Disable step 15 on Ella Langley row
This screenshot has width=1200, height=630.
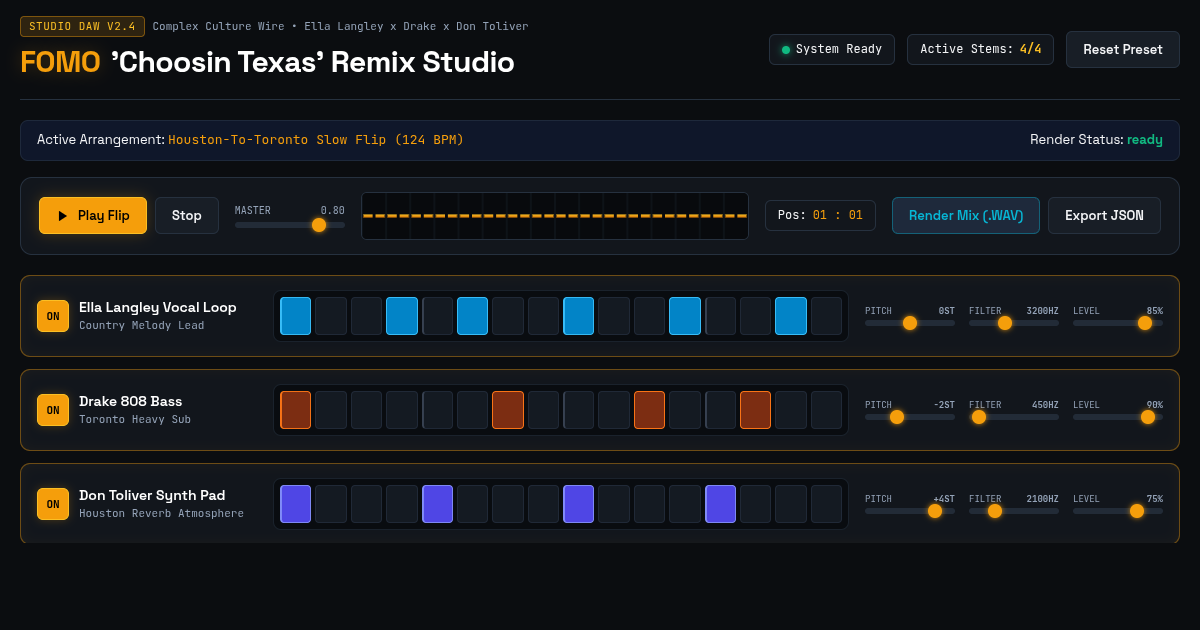791,316
